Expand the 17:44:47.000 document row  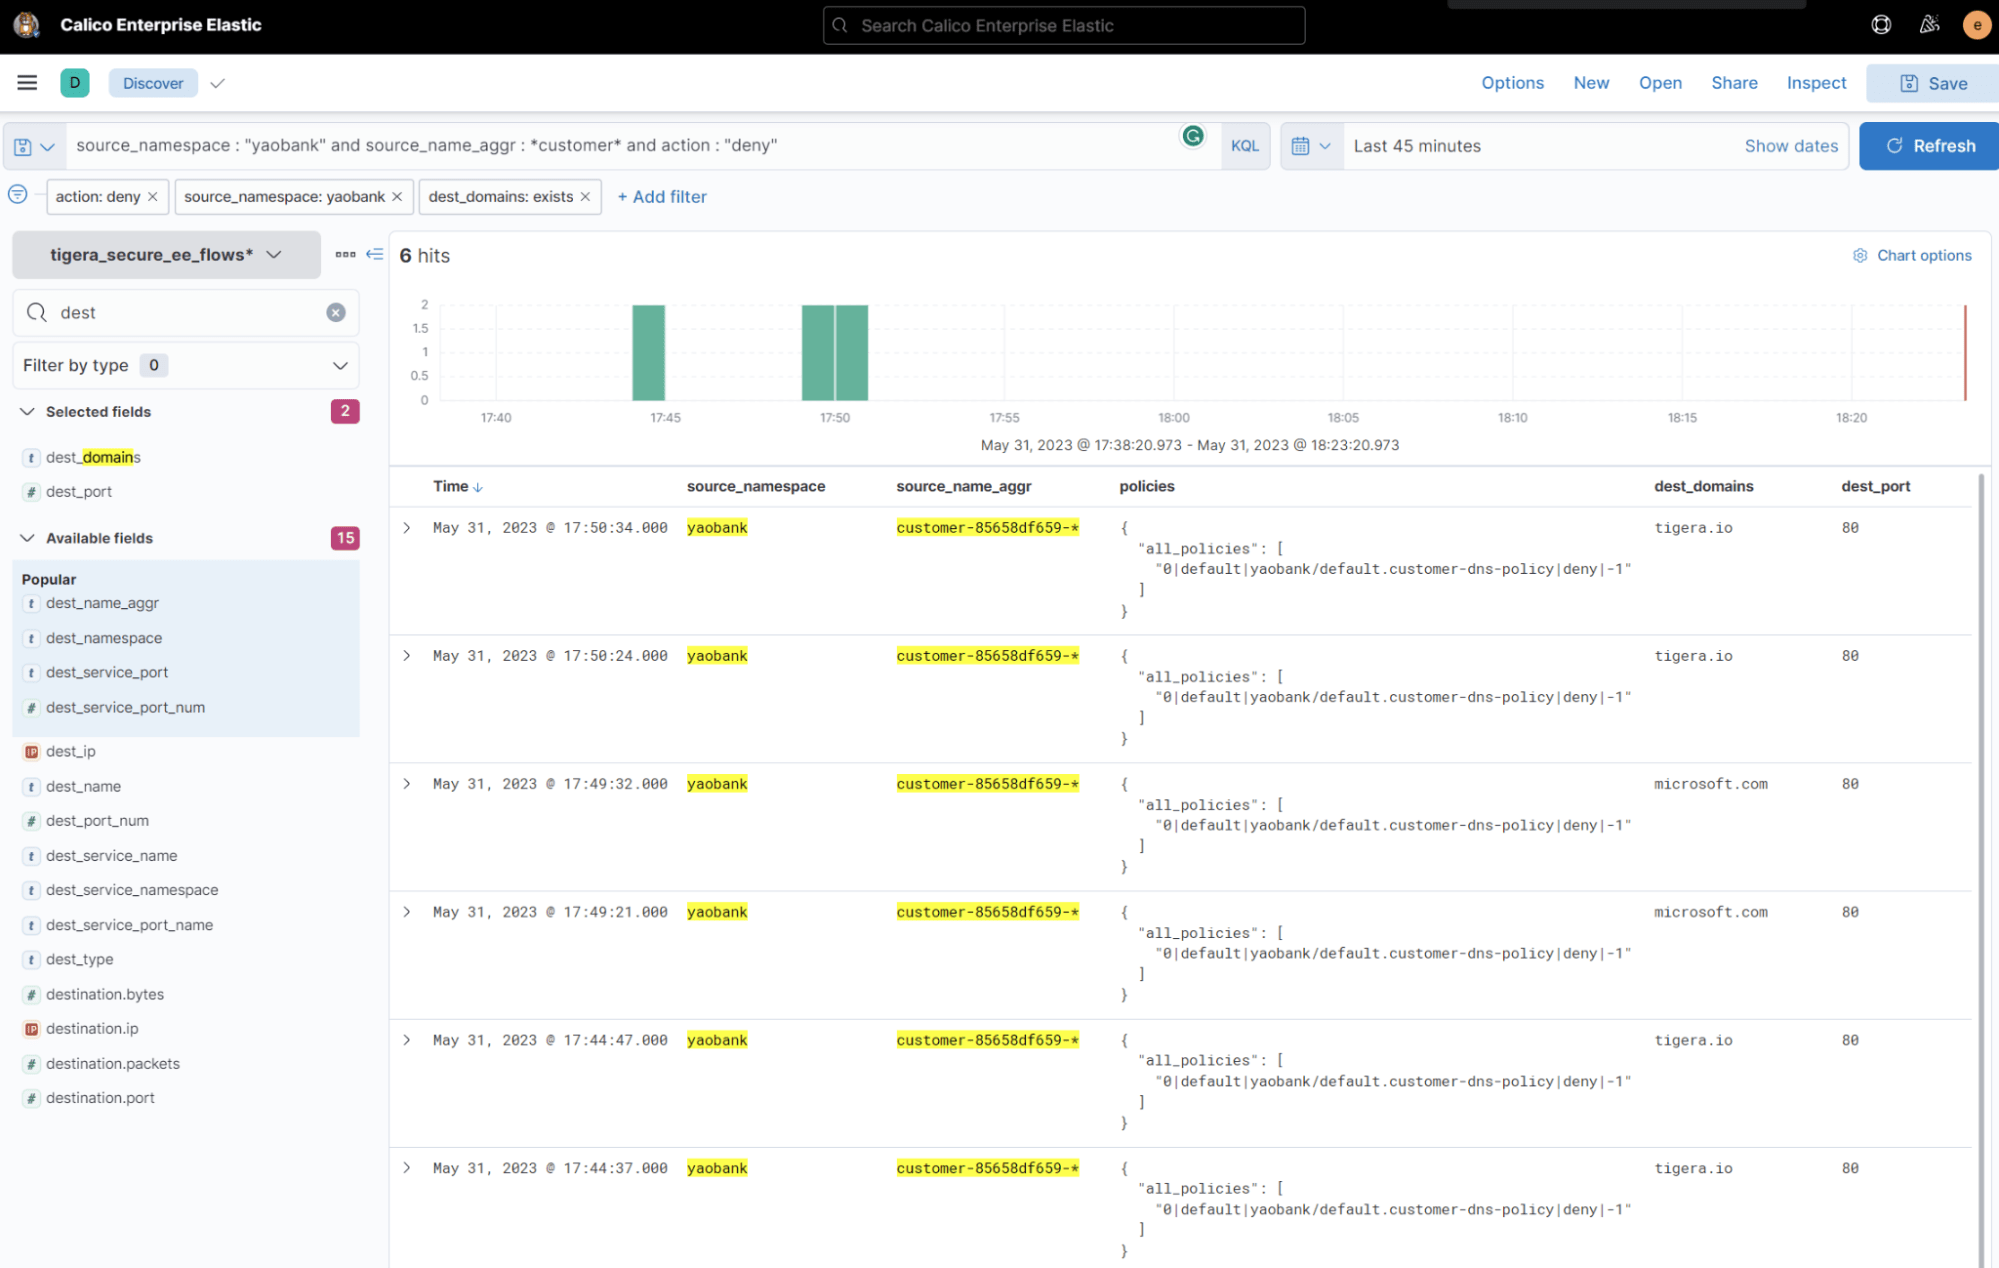(x=407, y=1040)
